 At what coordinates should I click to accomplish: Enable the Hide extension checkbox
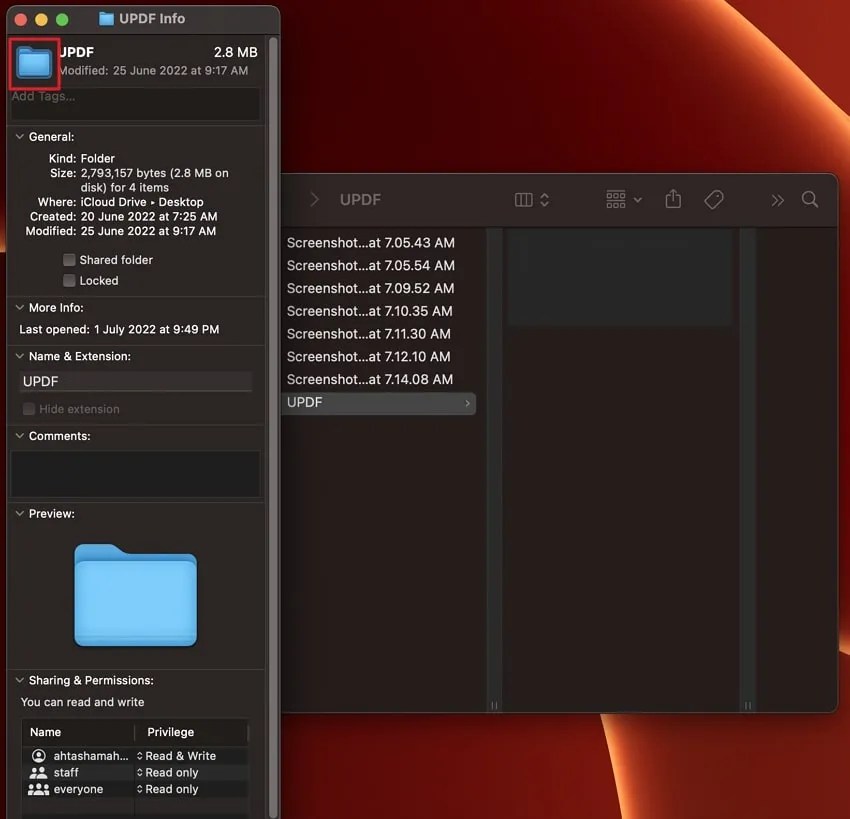(x=28, y=408)
